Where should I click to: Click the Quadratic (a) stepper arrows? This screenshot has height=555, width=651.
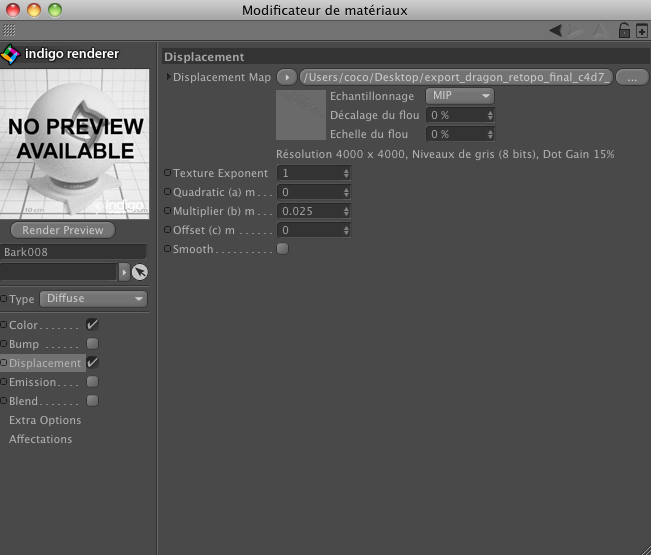(x=346, y=192)
